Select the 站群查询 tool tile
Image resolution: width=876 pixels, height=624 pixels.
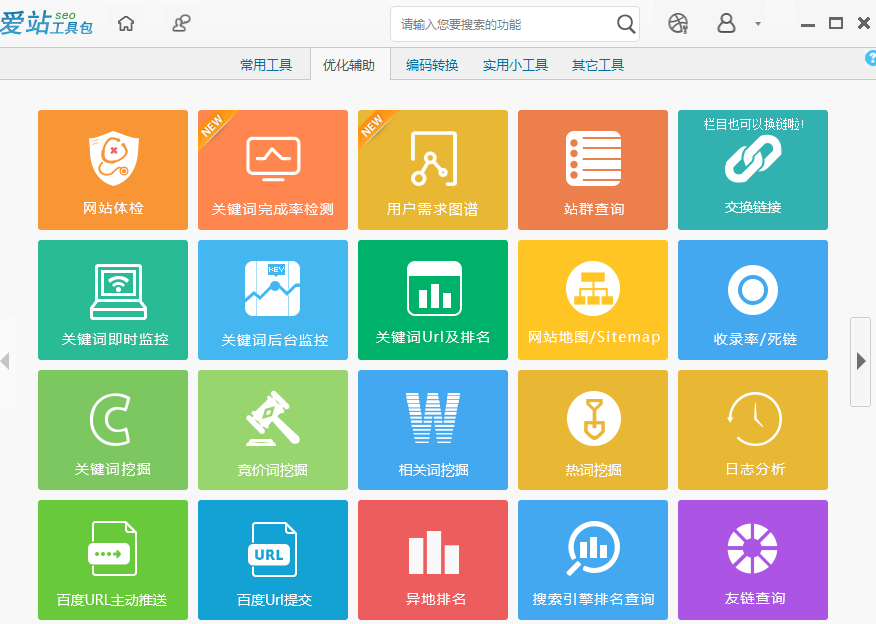[x=593, y=170]
